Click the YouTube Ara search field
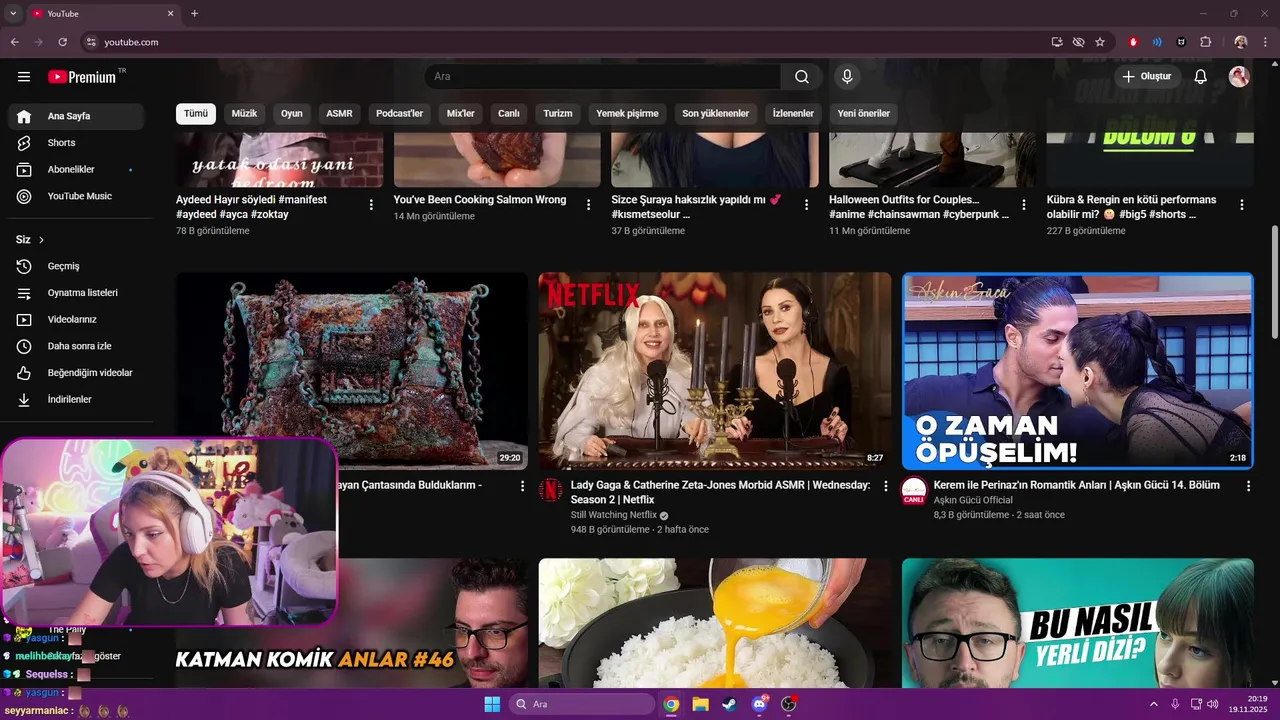 603,77
